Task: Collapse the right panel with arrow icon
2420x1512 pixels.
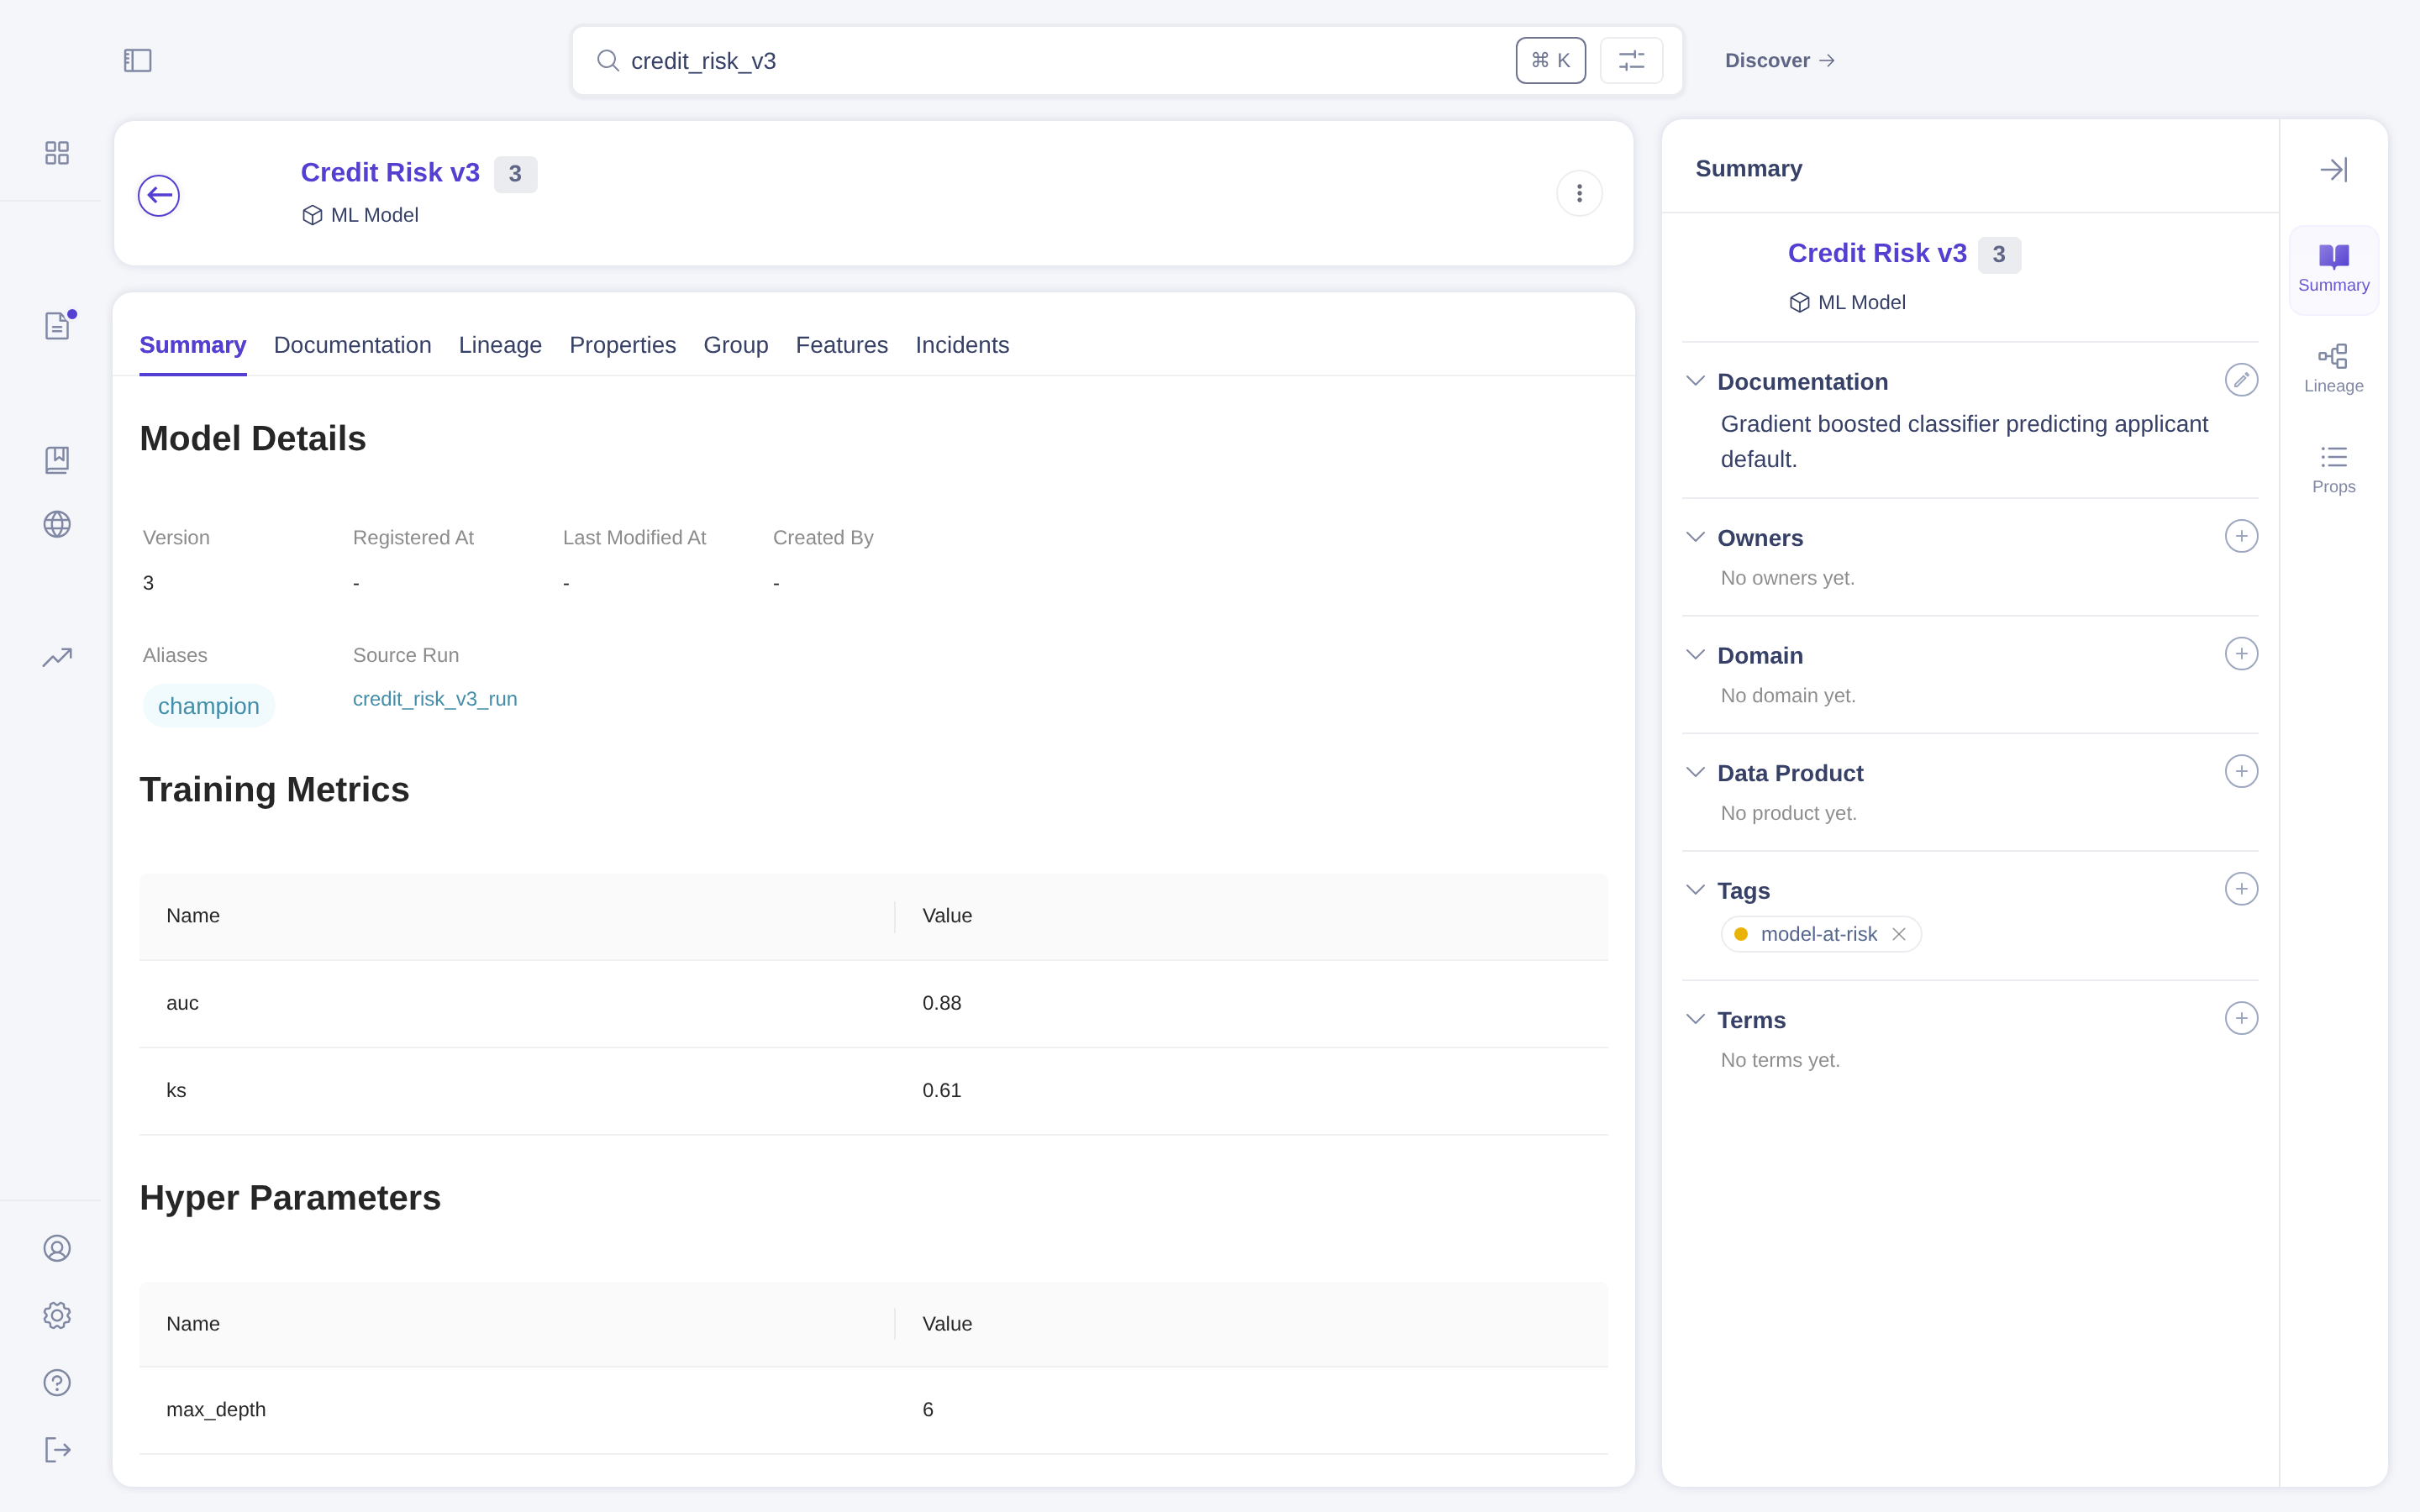Action: pyautogui.click(x=2333, y=169)
